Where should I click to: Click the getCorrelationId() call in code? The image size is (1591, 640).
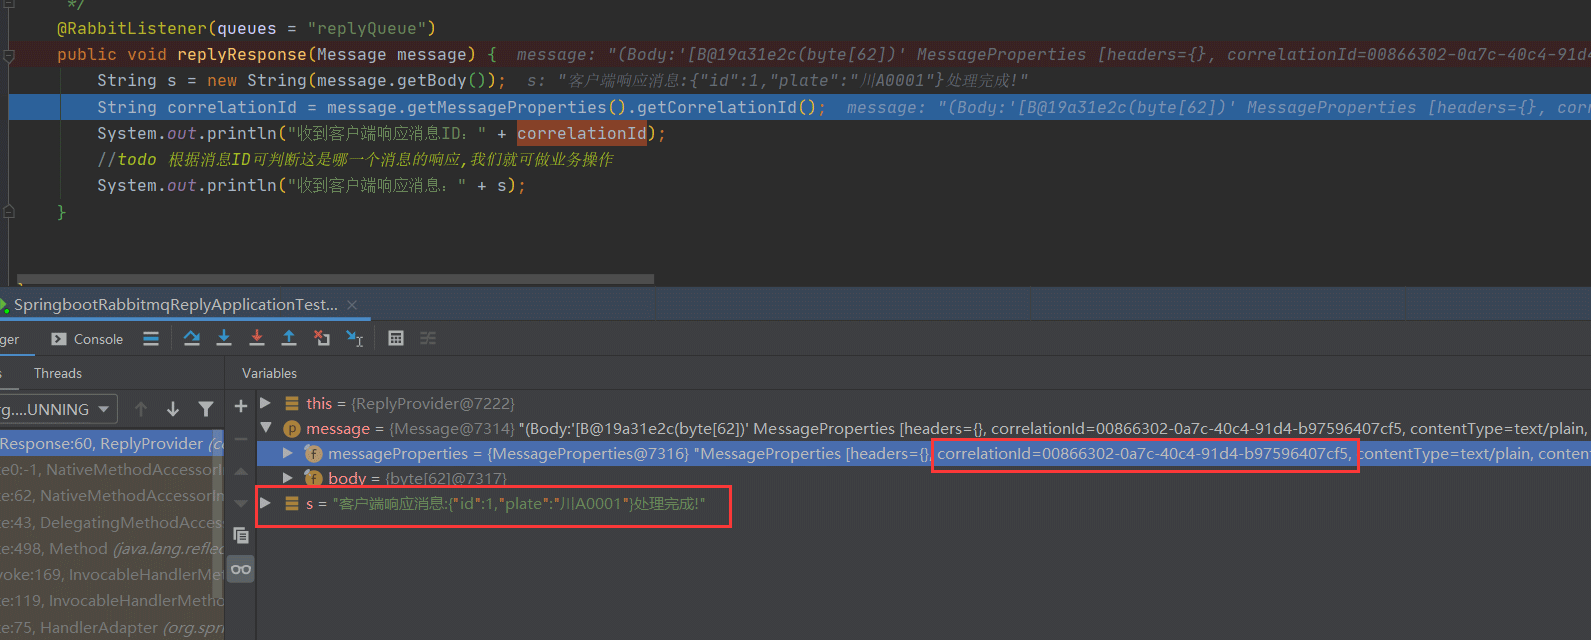tap(726, 107)
